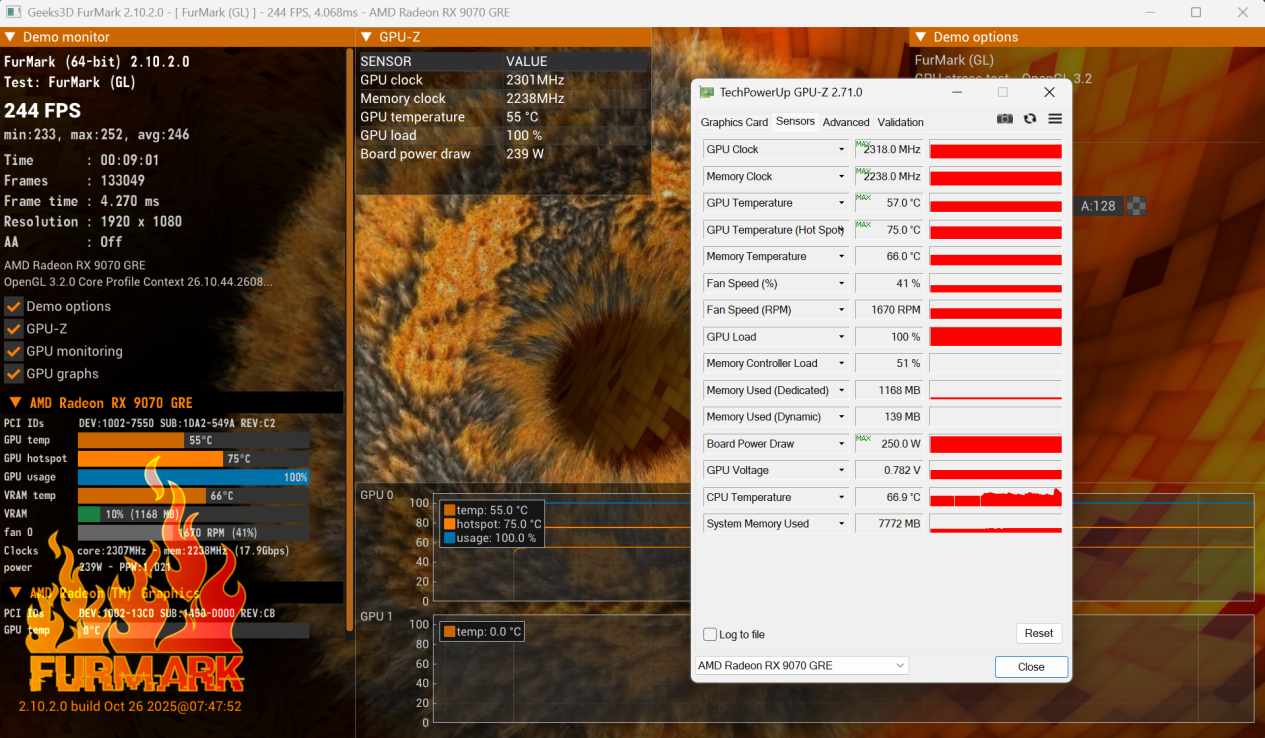Toggle the GPU graphs checkbox
The image size is (1265, 738).
pos(14,374)
